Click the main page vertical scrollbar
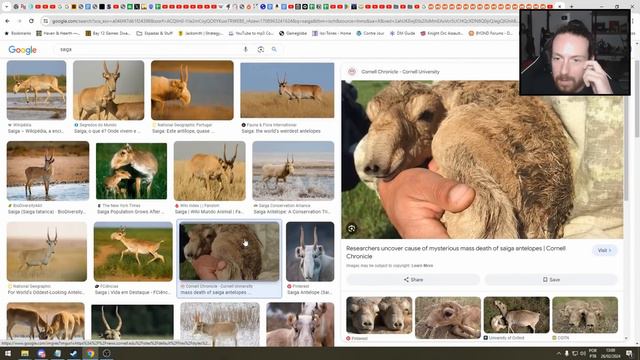The image size is (640, 360). [637, 98]
